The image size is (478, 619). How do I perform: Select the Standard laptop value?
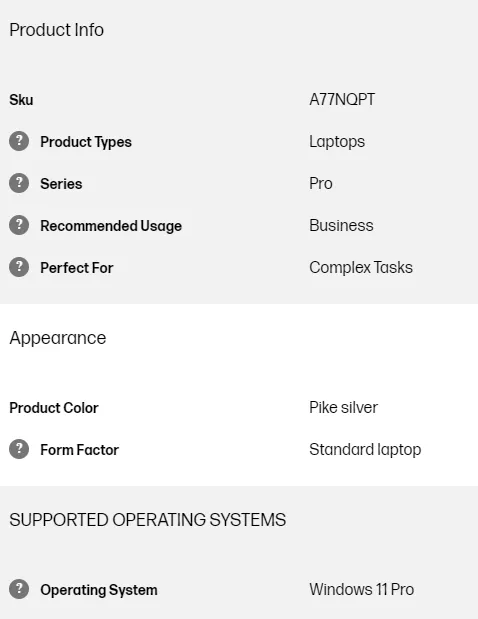pos(365,450)
